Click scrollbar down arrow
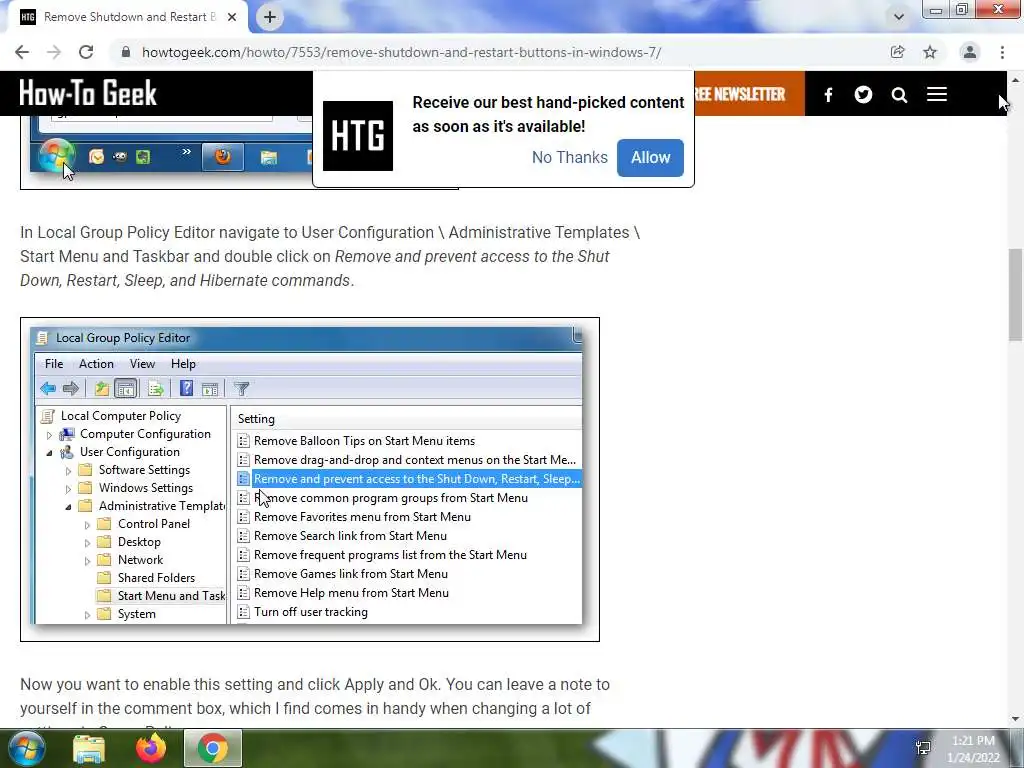Viewport: 1024px width, 768px height. (1015, 719)
